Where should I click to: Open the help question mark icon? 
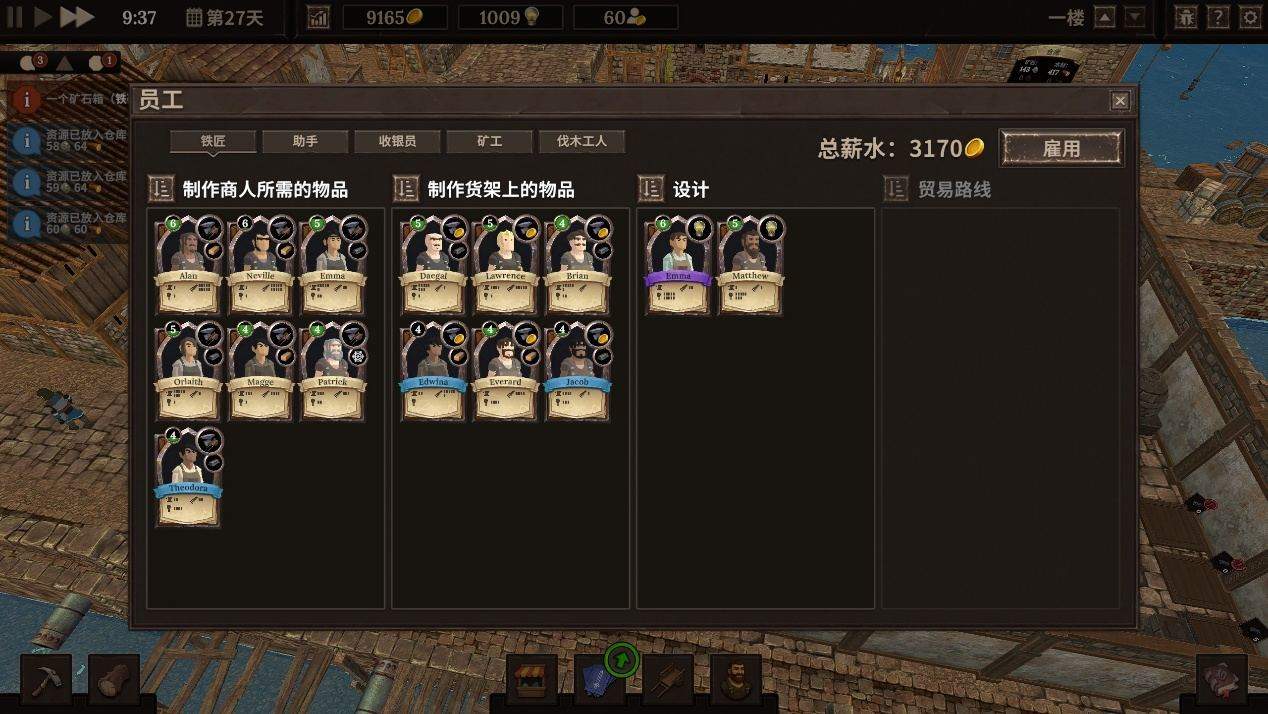pos(1218,17)
